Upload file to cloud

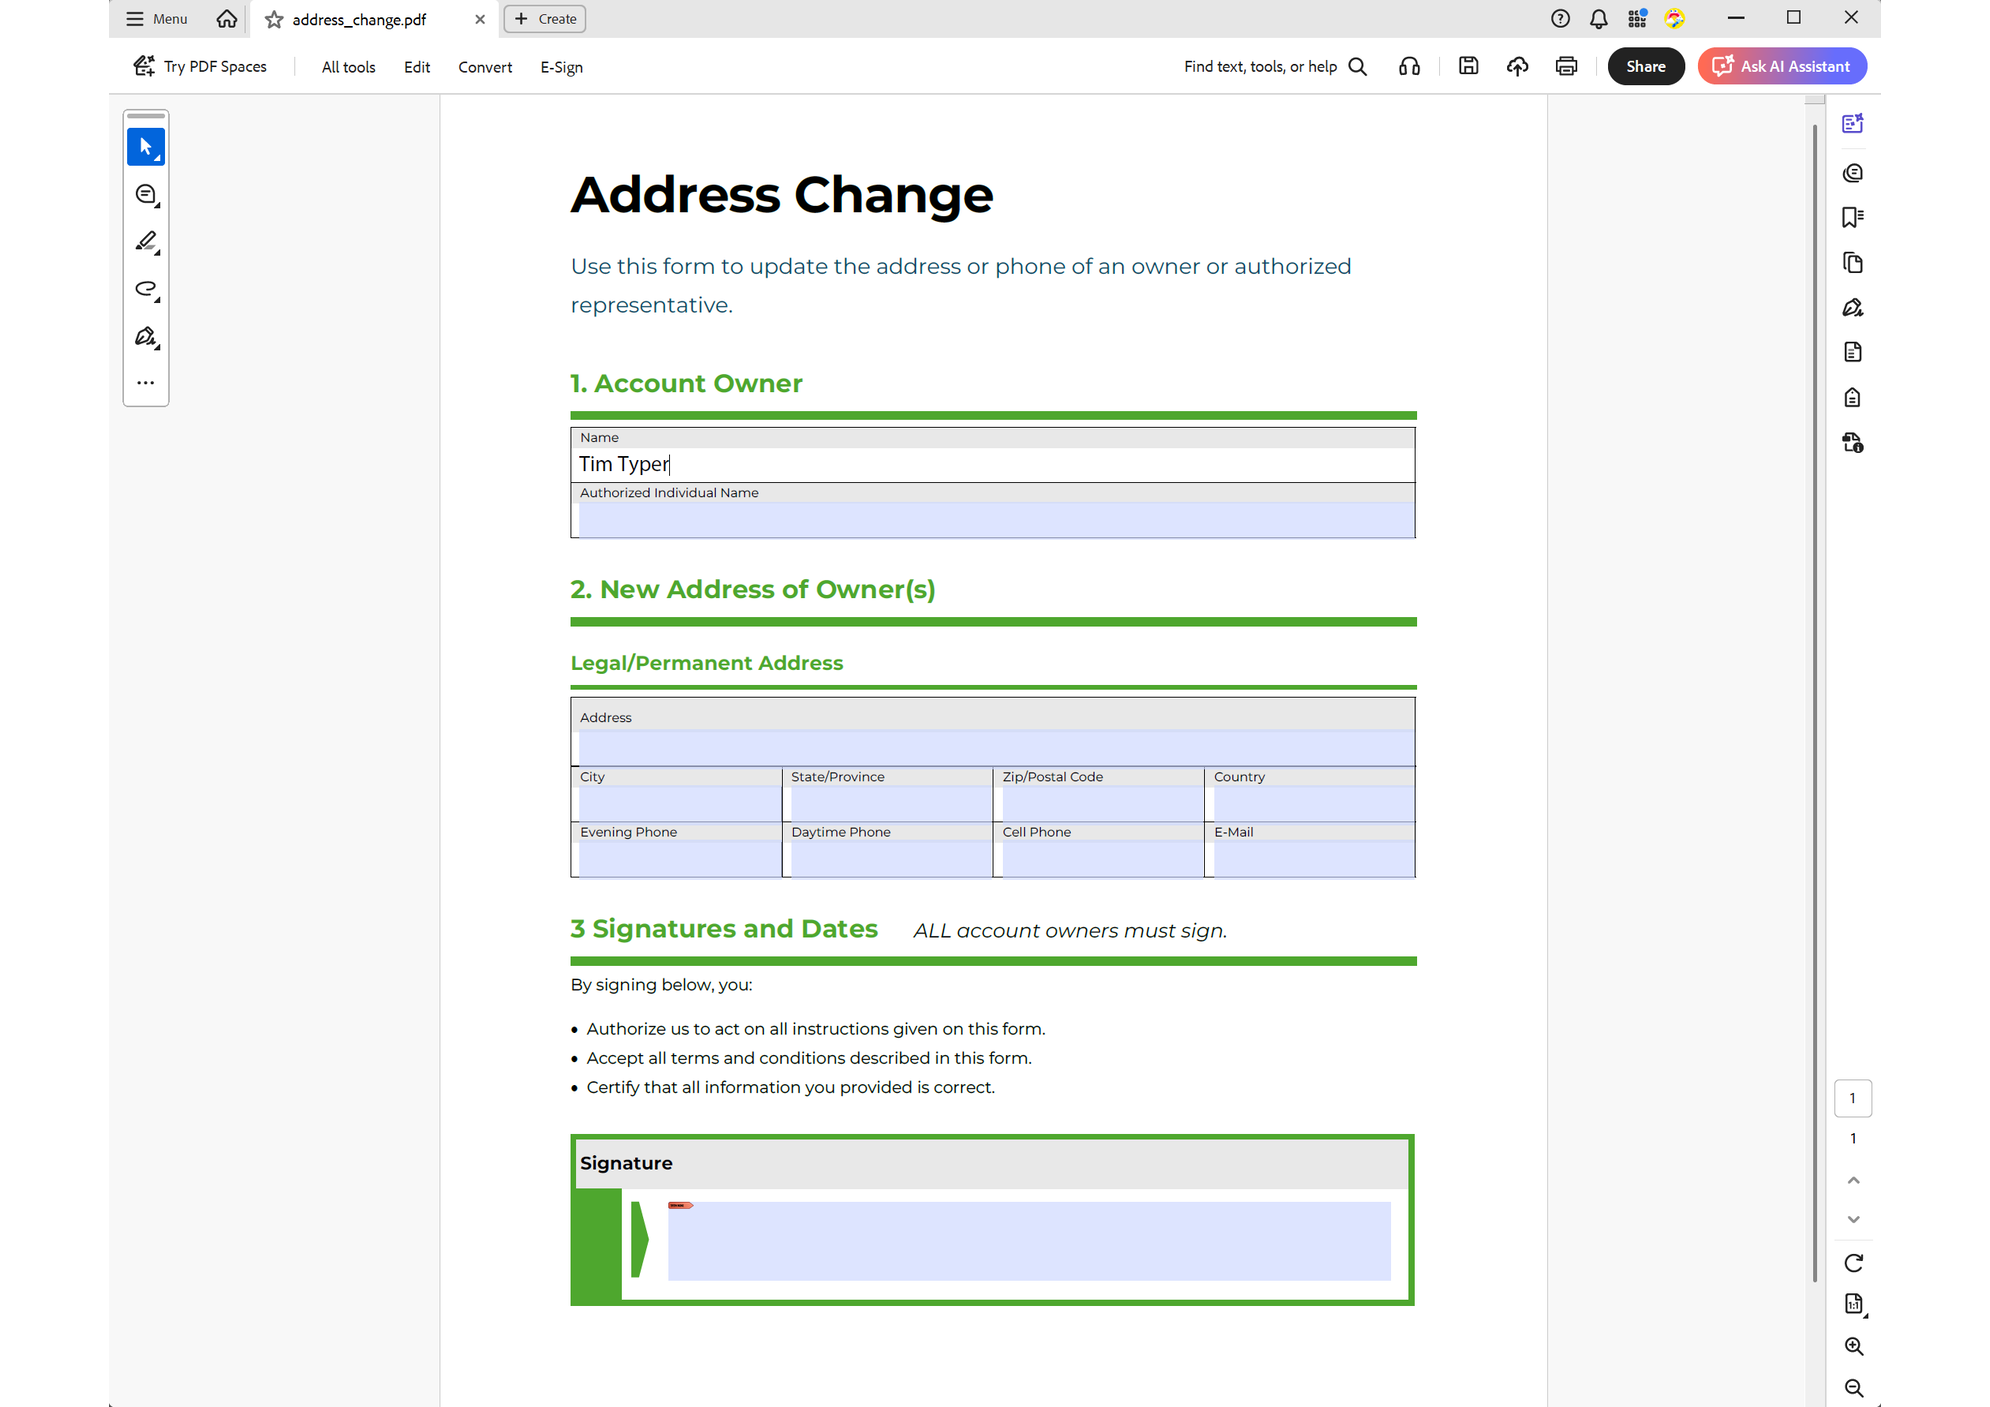1517,67
